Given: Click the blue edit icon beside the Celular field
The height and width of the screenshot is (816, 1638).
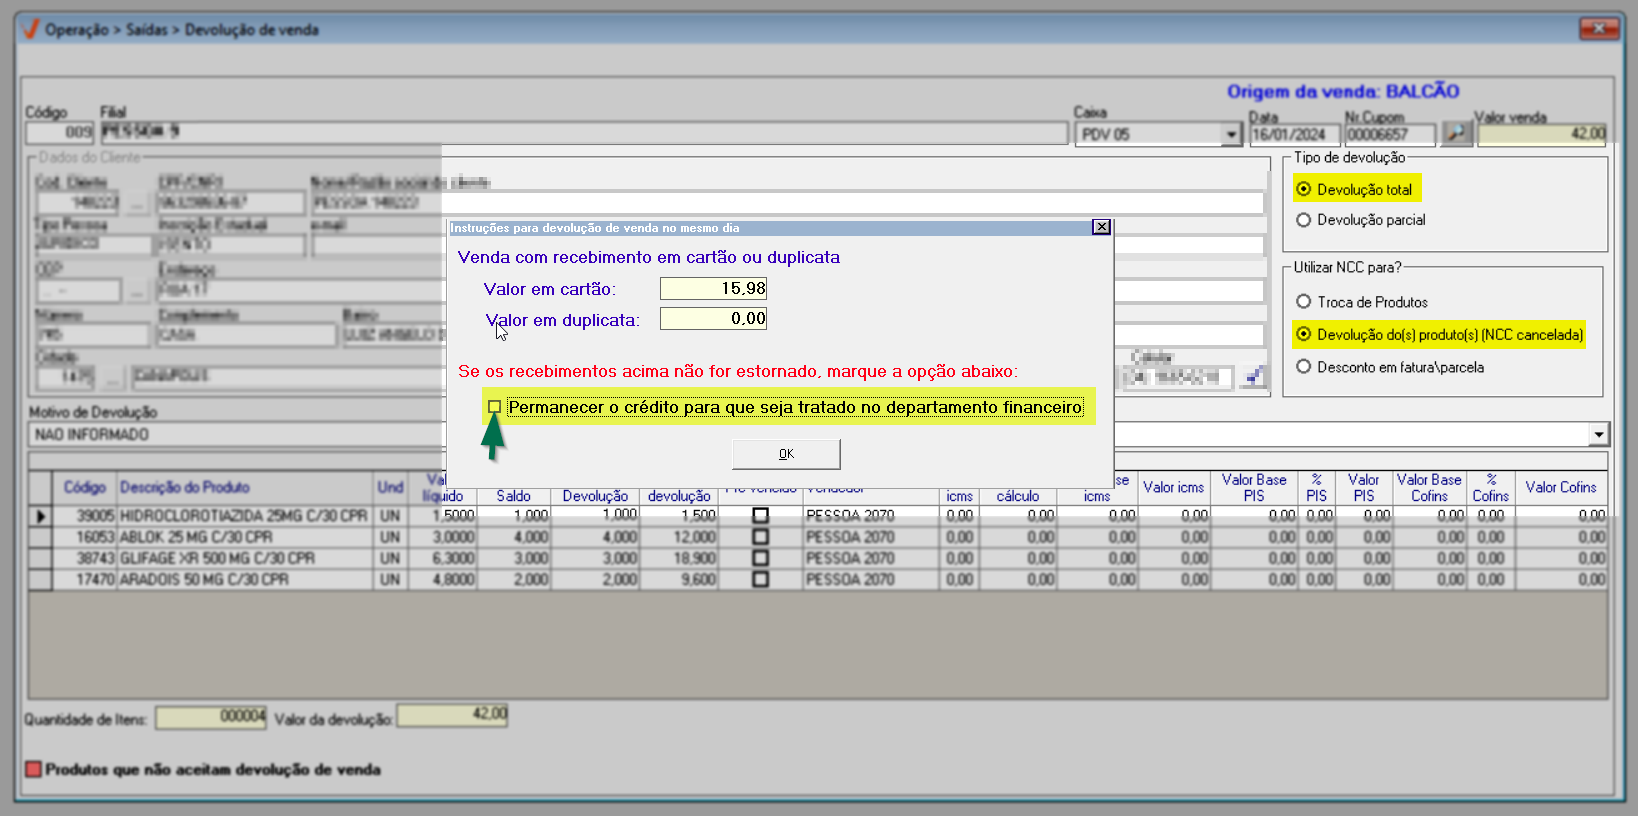Looking at the screenshot, I should [1253, 376].
